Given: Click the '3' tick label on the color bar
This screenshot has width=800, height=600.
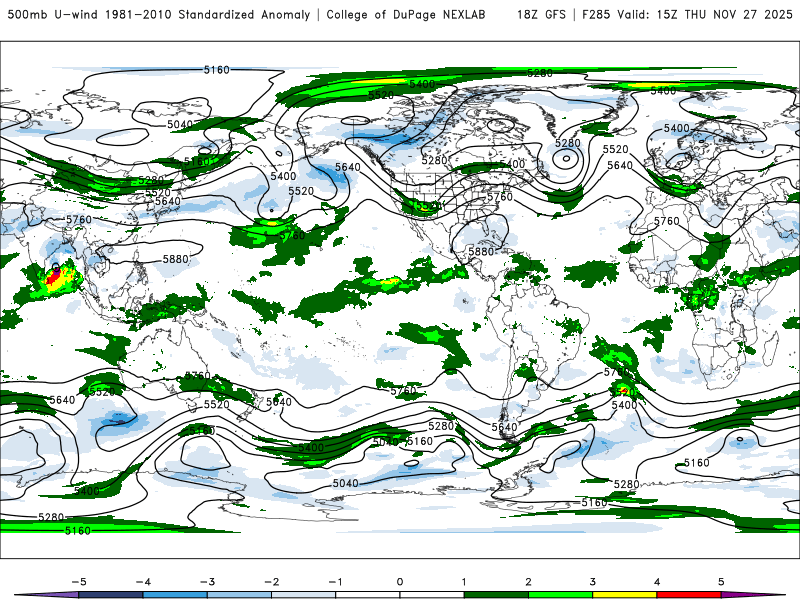Looking at the screenshot, I should point(593,582).
